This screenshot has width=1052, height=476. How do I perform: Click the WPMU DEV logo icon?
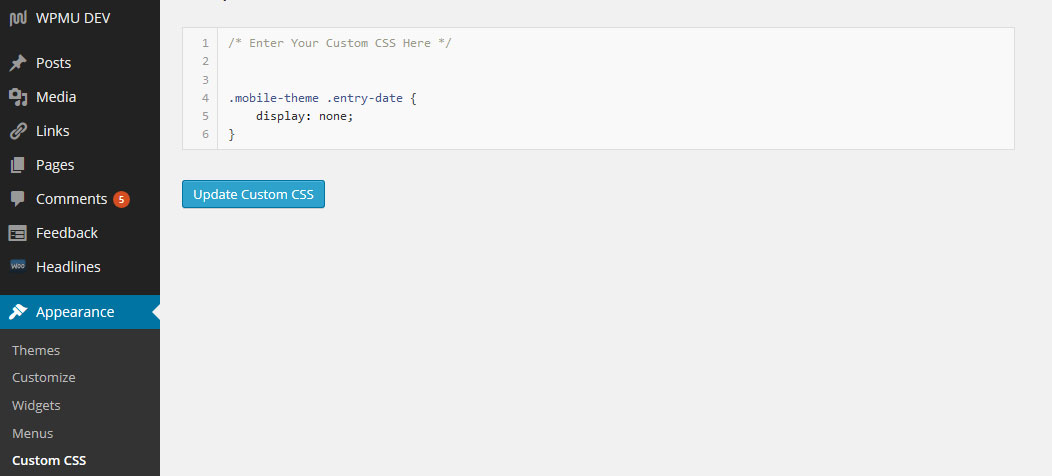(18, 18)
